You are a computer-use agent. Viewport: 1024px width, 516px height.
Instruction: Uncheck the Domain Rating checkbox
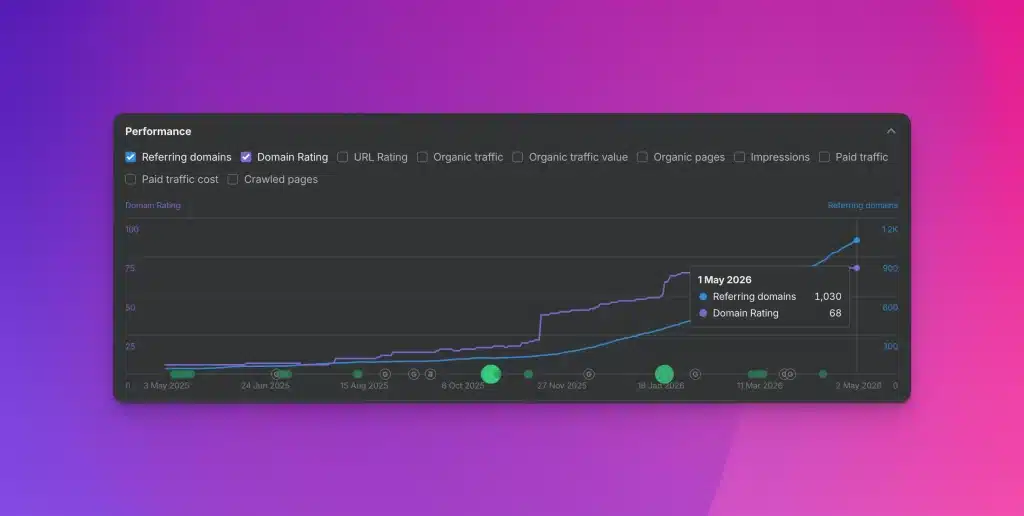coord(246,157)
